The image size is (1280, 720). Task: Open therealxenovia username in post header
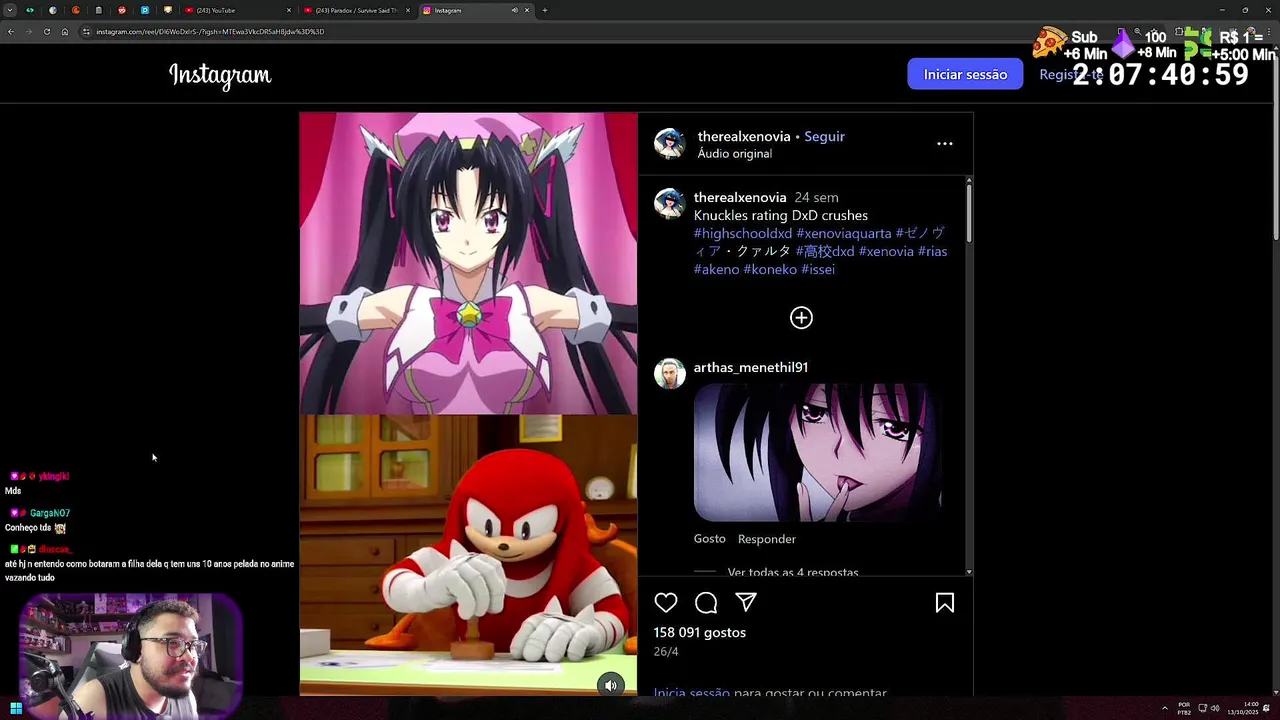pyautogui.click(x=744, y=136)
